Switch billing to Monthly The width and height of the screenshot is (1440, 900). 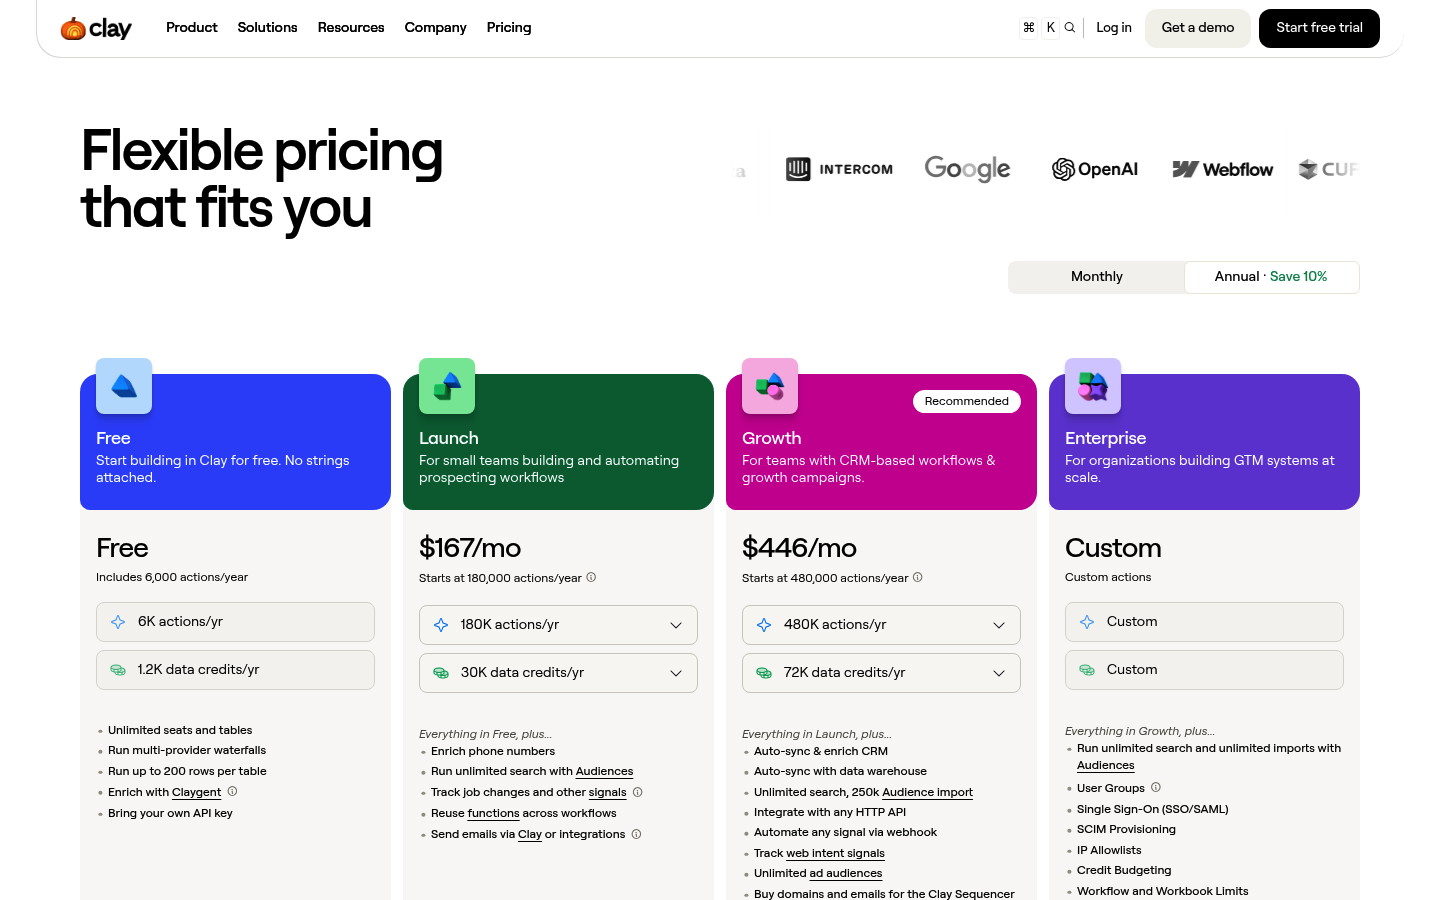1097,277
